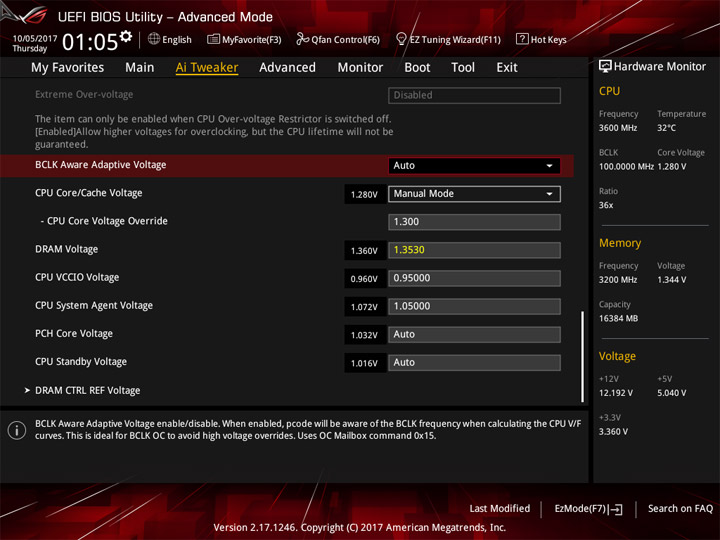
Task: Click the Hot Keys question mark icon
Action: [x=522, y=39]
